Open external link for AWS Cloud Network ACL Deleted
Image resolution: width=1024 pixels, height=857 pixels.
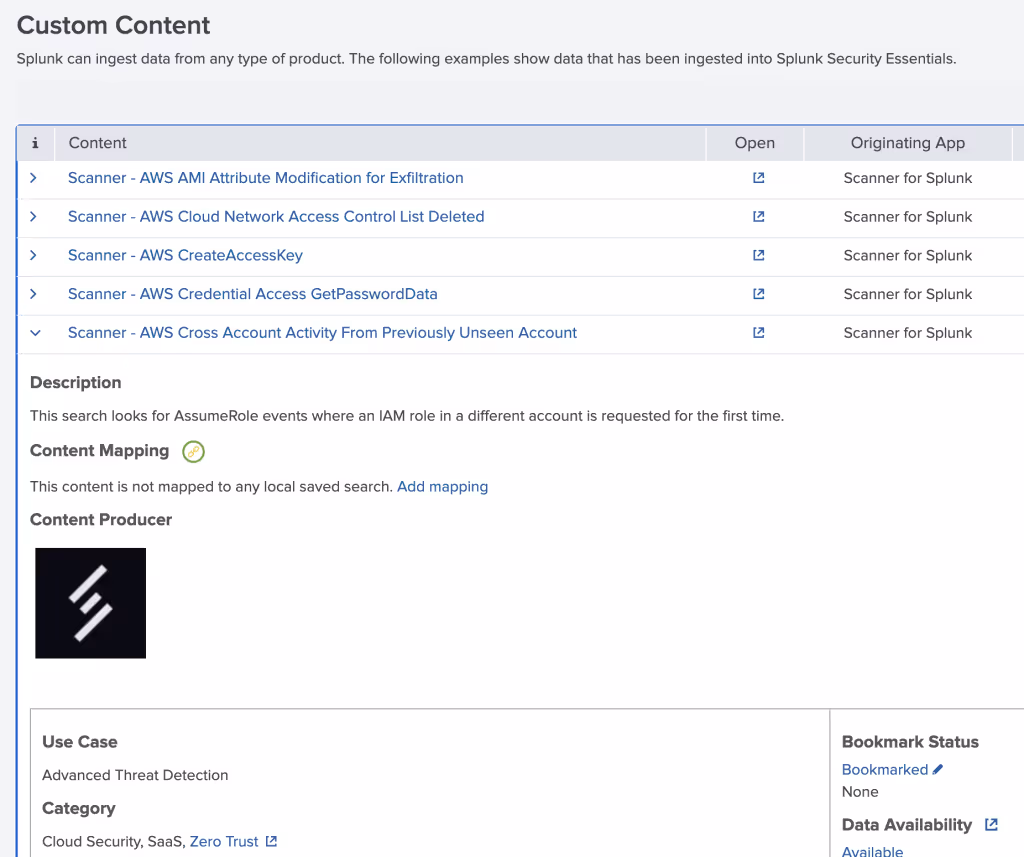coord(758,216)
